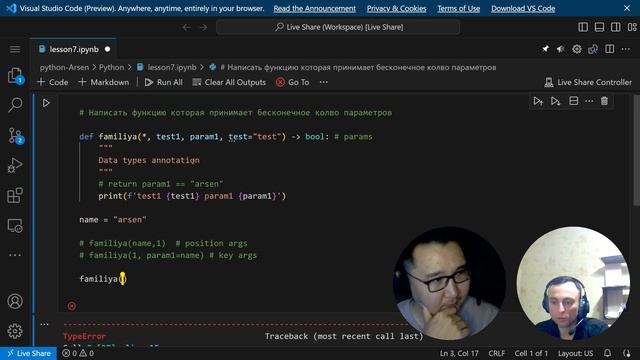The height and width of the screenshot is (360, 640).
Task: Click the Live Share command center search box
Action: point(338,27)
